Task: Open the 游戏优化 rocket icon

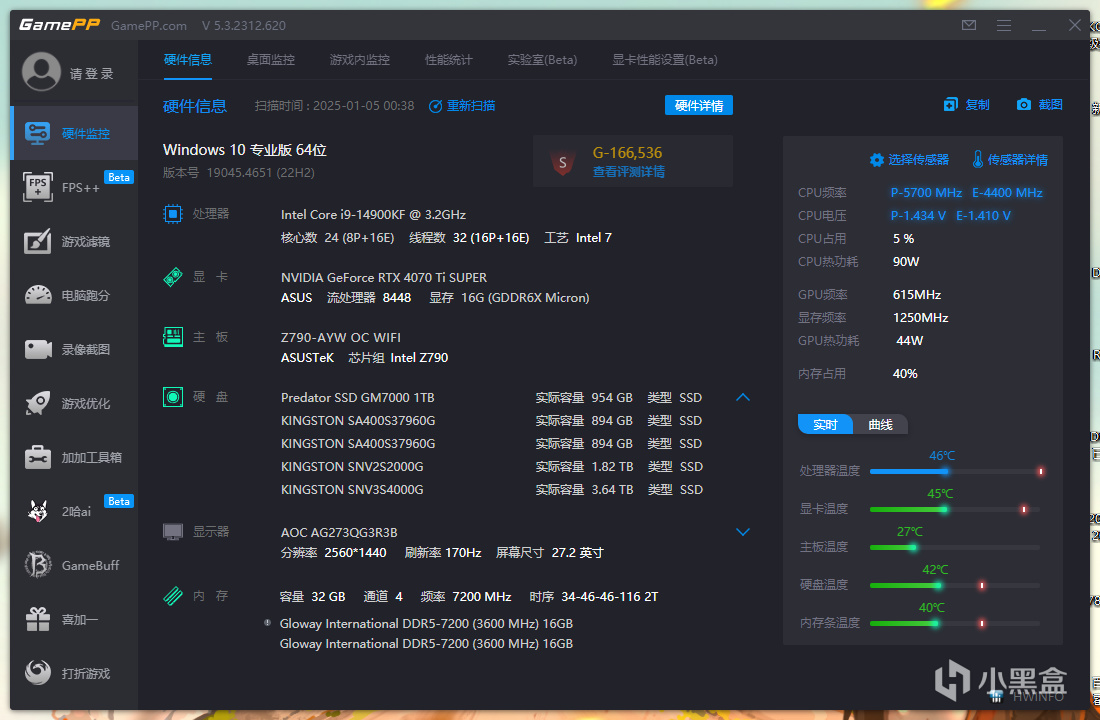Action: coord(38,403)
